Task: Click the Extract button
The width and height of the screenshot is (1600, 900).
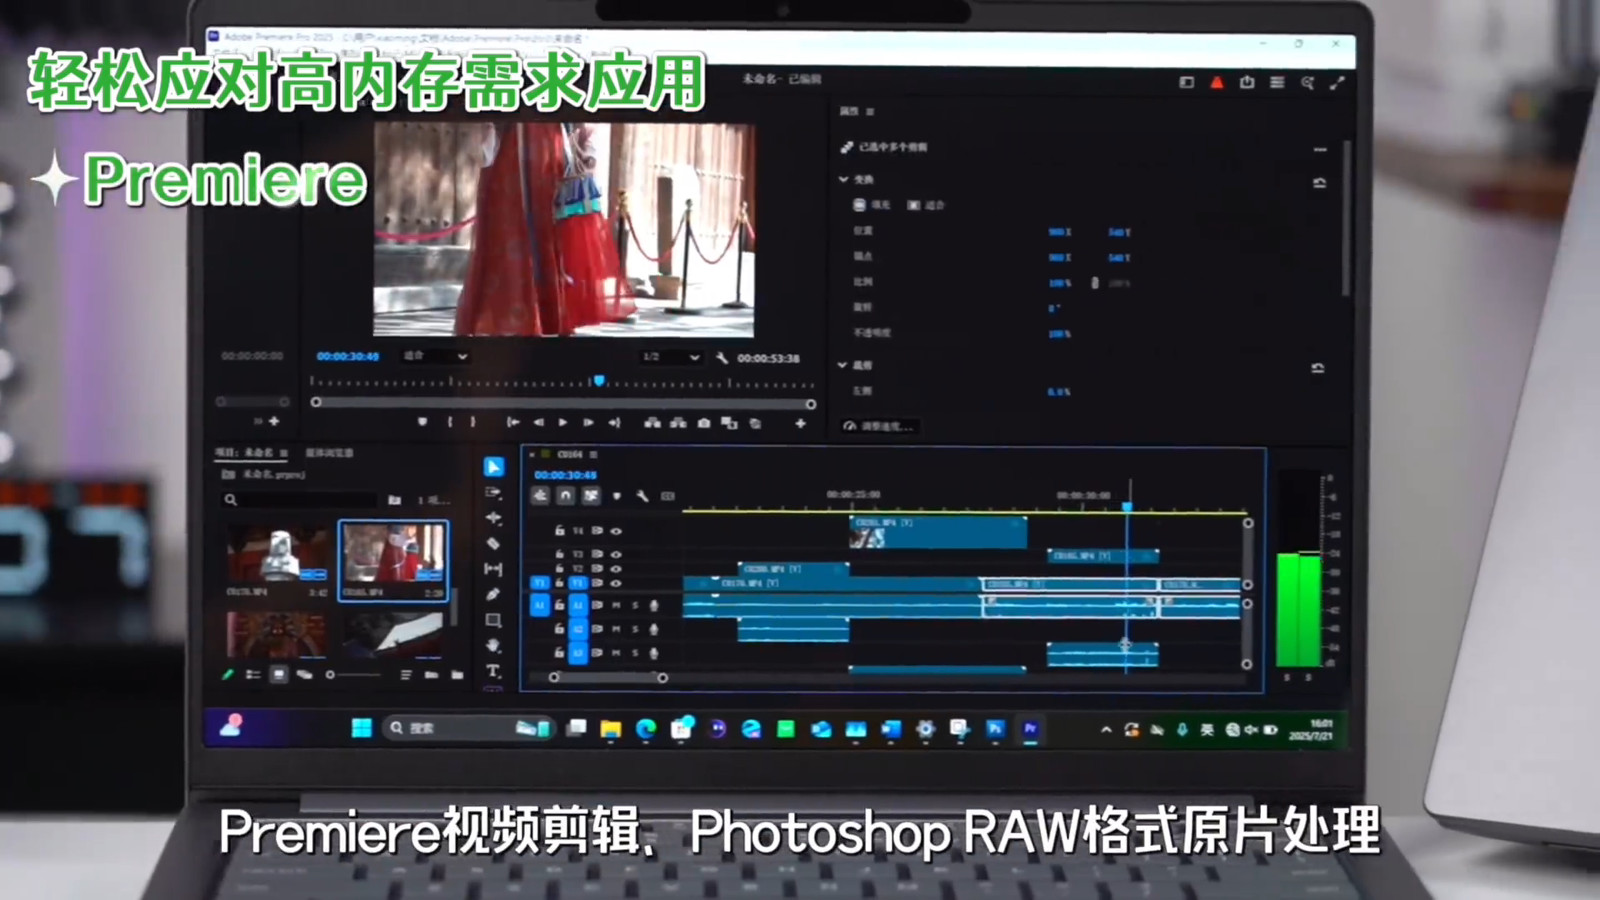Action: (678, 423)
